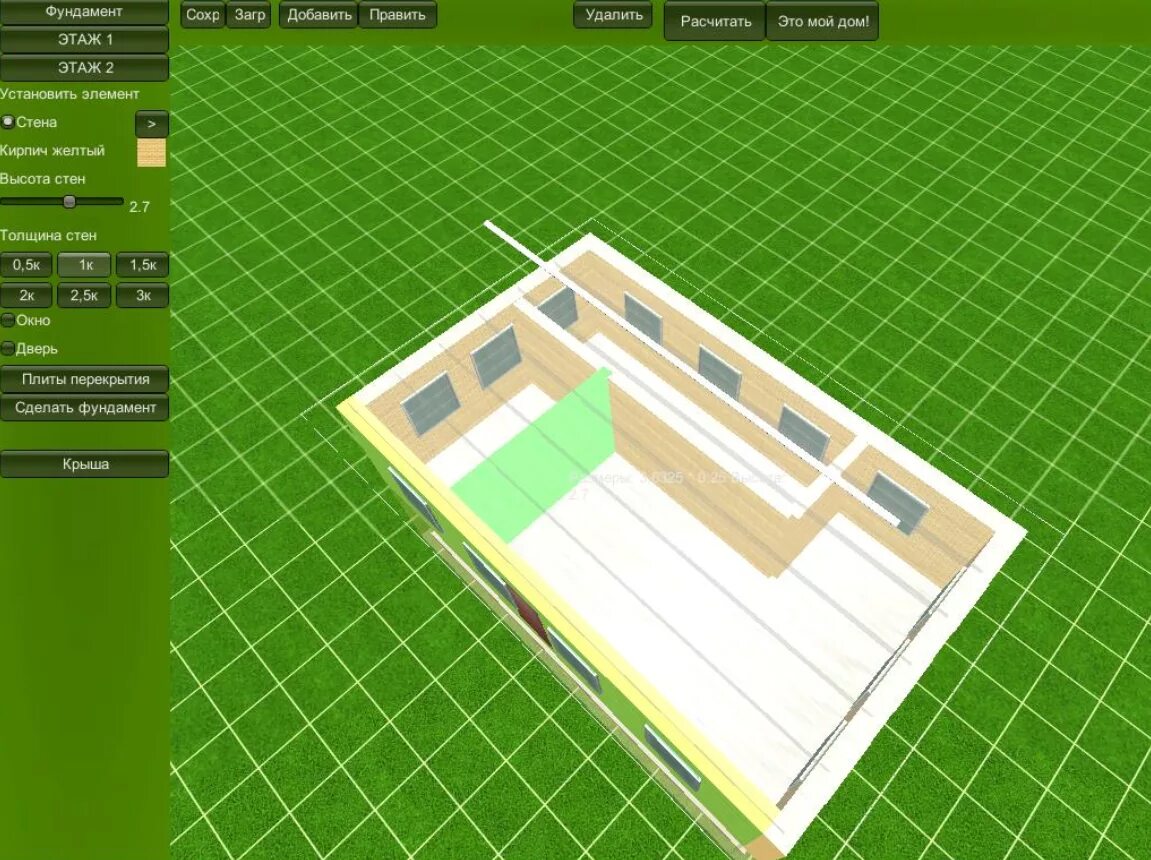The width and height of the screenshot is (1151, 860).
Task: Click the Установить элемент heading
Action: coord(70,94)
